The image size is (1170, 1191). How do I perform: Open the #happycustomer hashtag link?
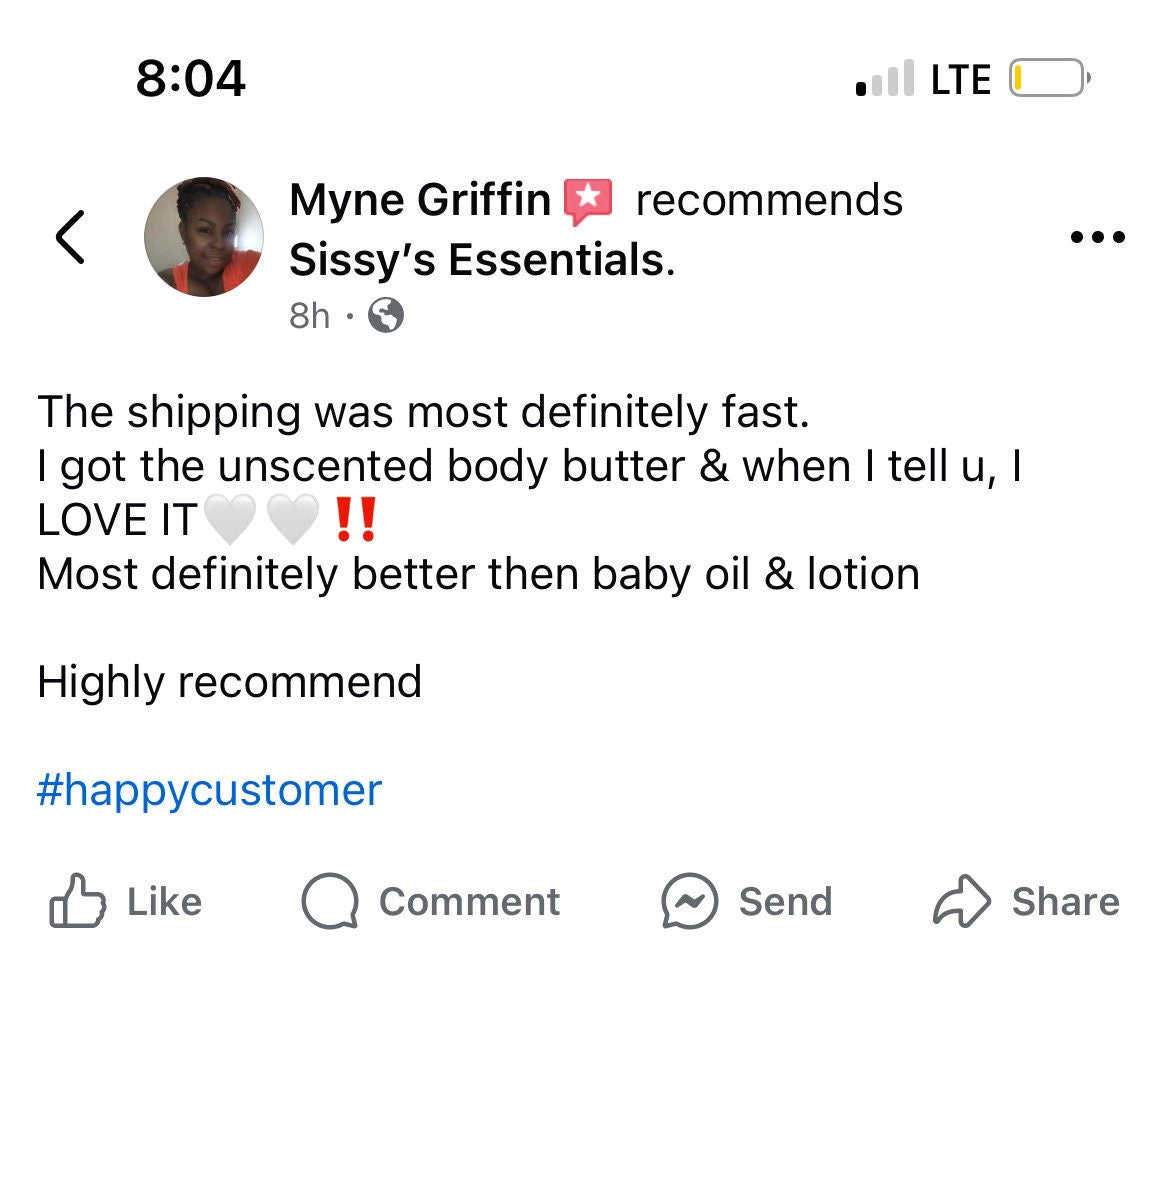(x=209, y=790)
